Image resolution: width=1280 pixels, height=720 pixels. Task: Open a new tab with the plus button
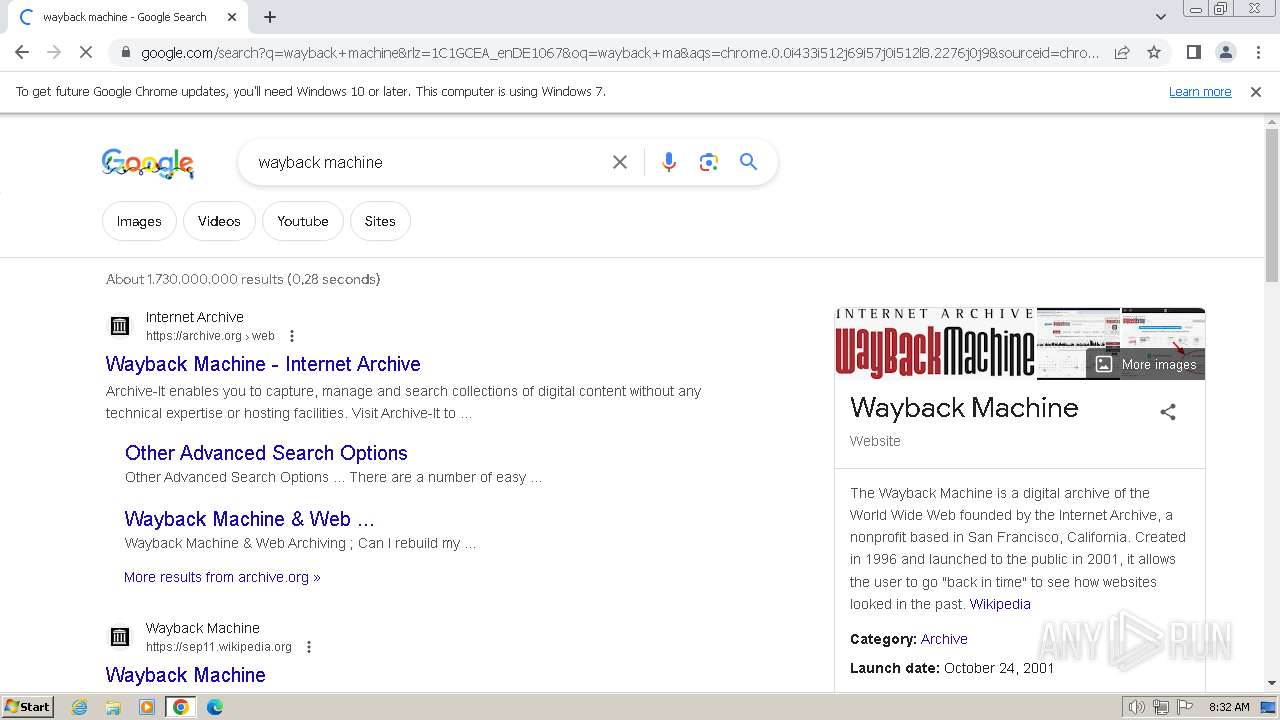tap(270, 17)
